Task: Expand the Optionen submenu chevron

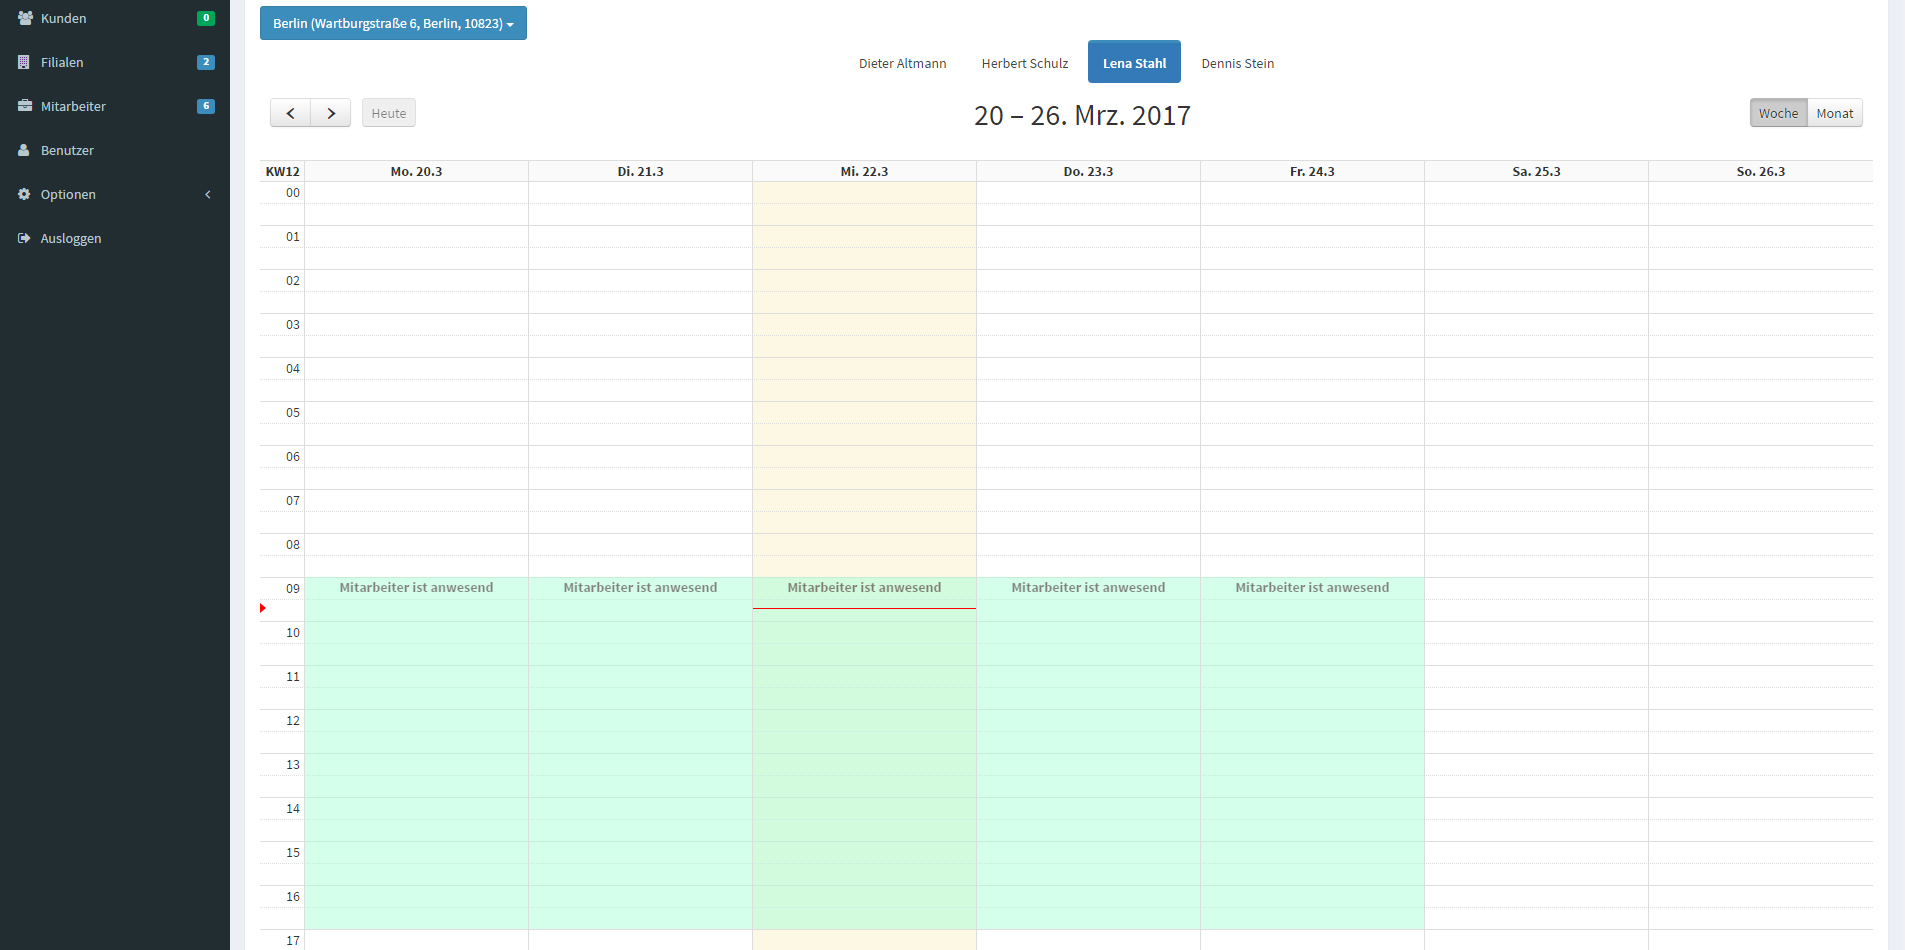Action: click(208, 194)
